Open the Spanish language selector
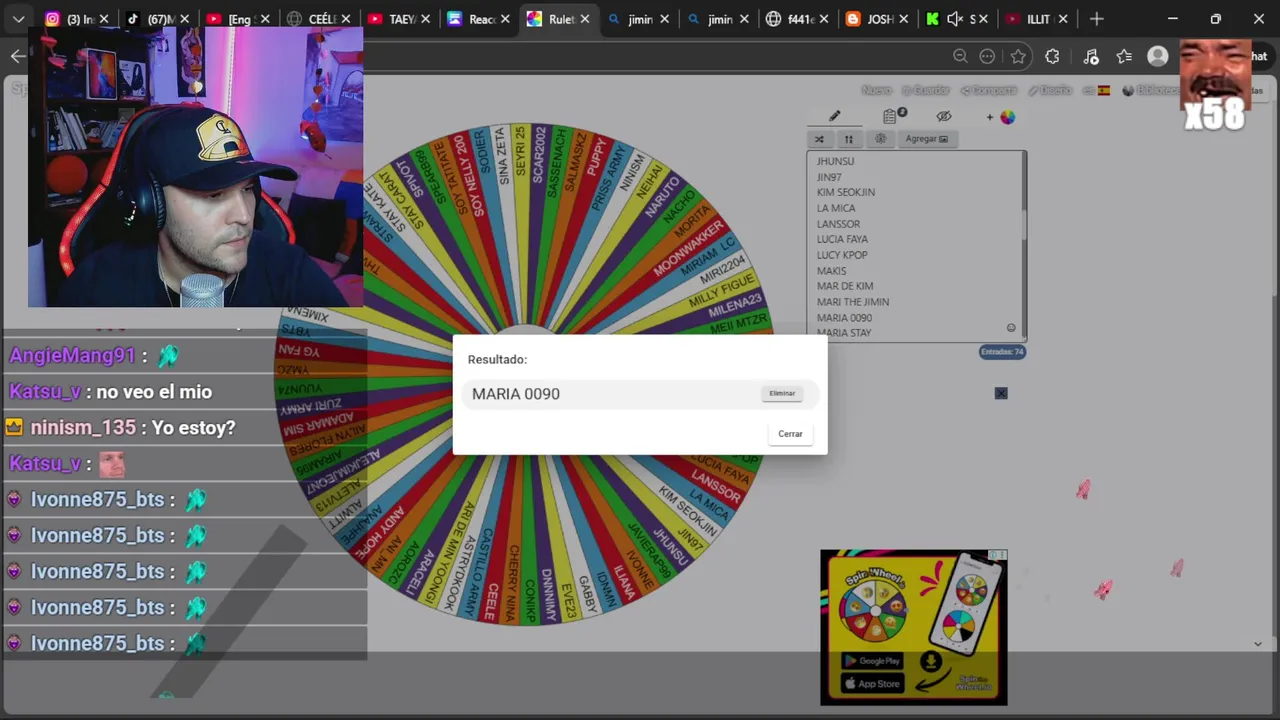1280x720 pixels. click(x=1097, y=90)
